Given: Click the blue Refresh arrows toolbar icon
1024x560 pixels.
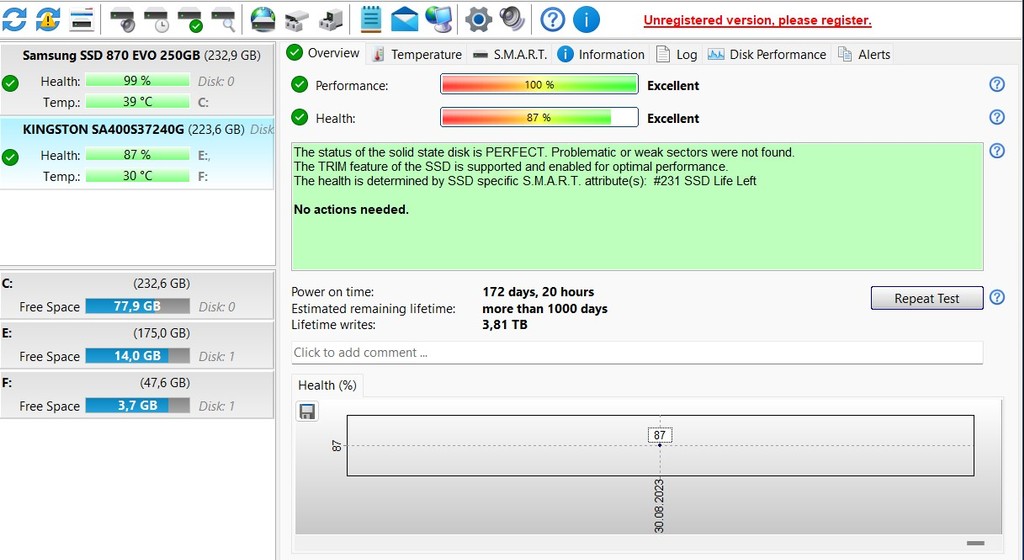Looking at the screenshot, I should [14, 19].
